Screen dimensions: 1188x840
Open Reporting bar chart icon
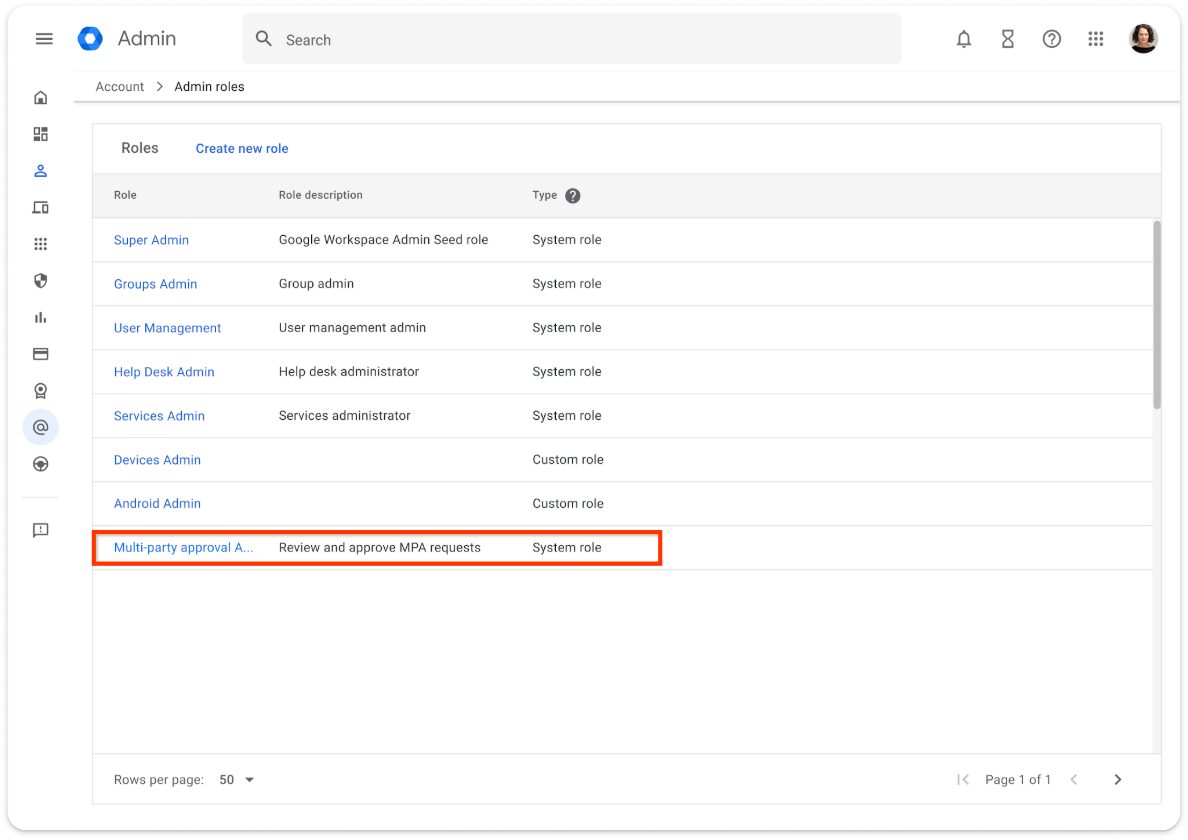click(41, 317)
